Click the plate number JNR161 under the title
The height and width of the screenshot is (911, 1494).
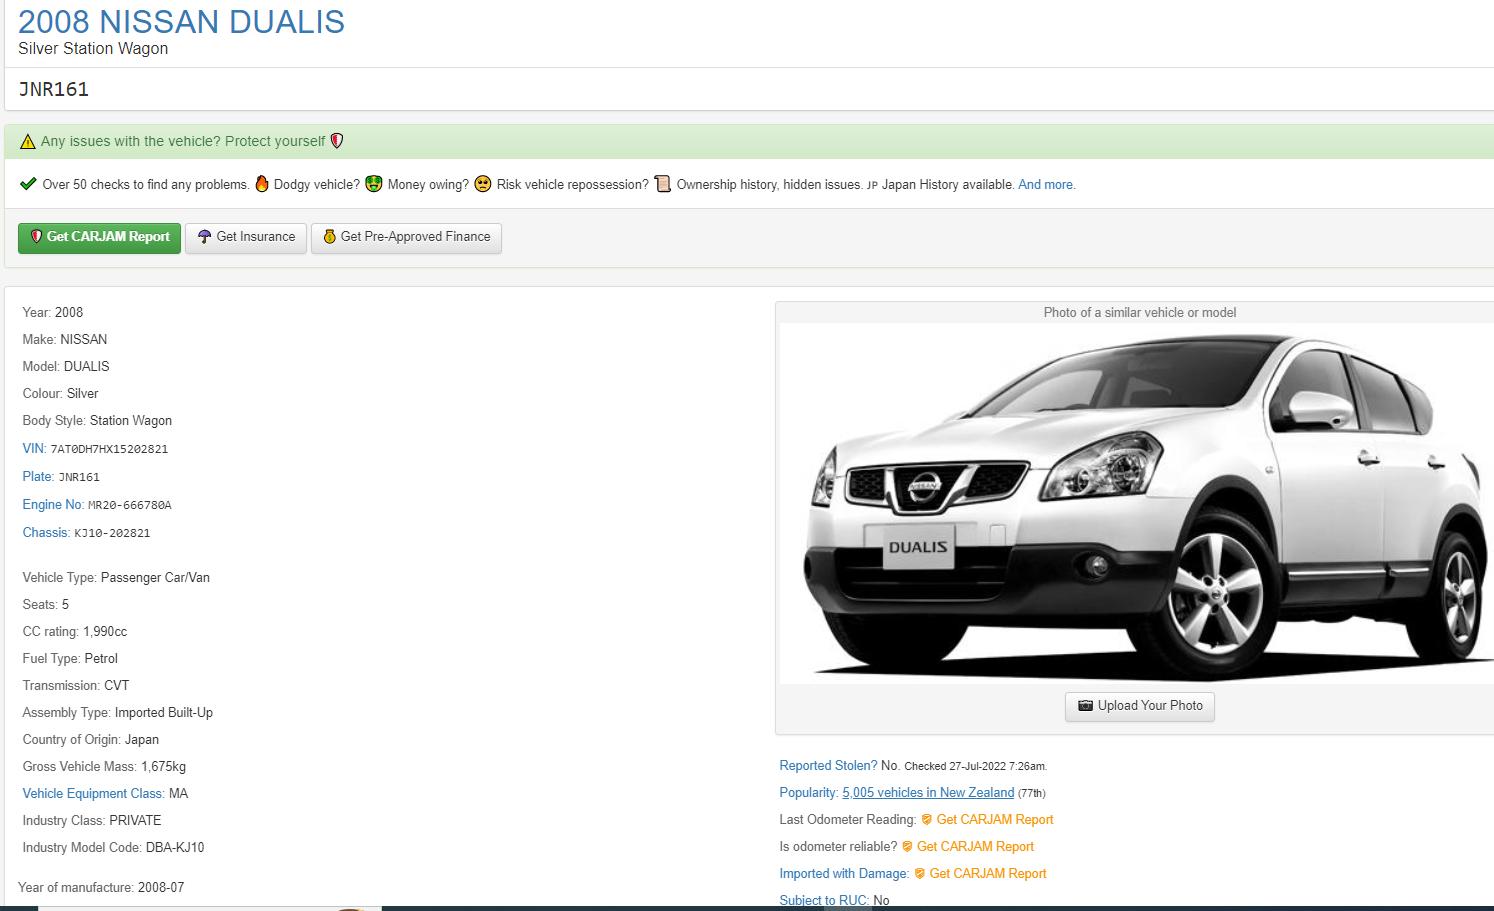pos(54,90)
